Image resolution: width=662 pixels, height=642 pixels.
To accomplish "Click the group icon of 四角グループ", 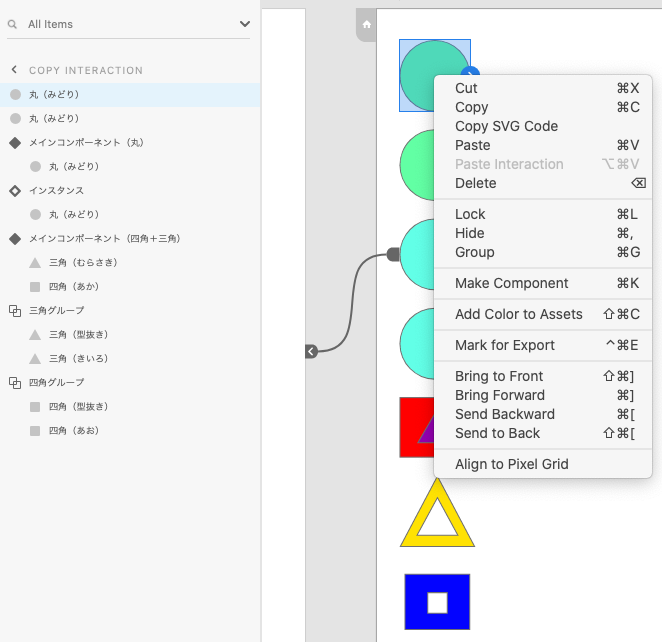I will [x=15, y=383].
